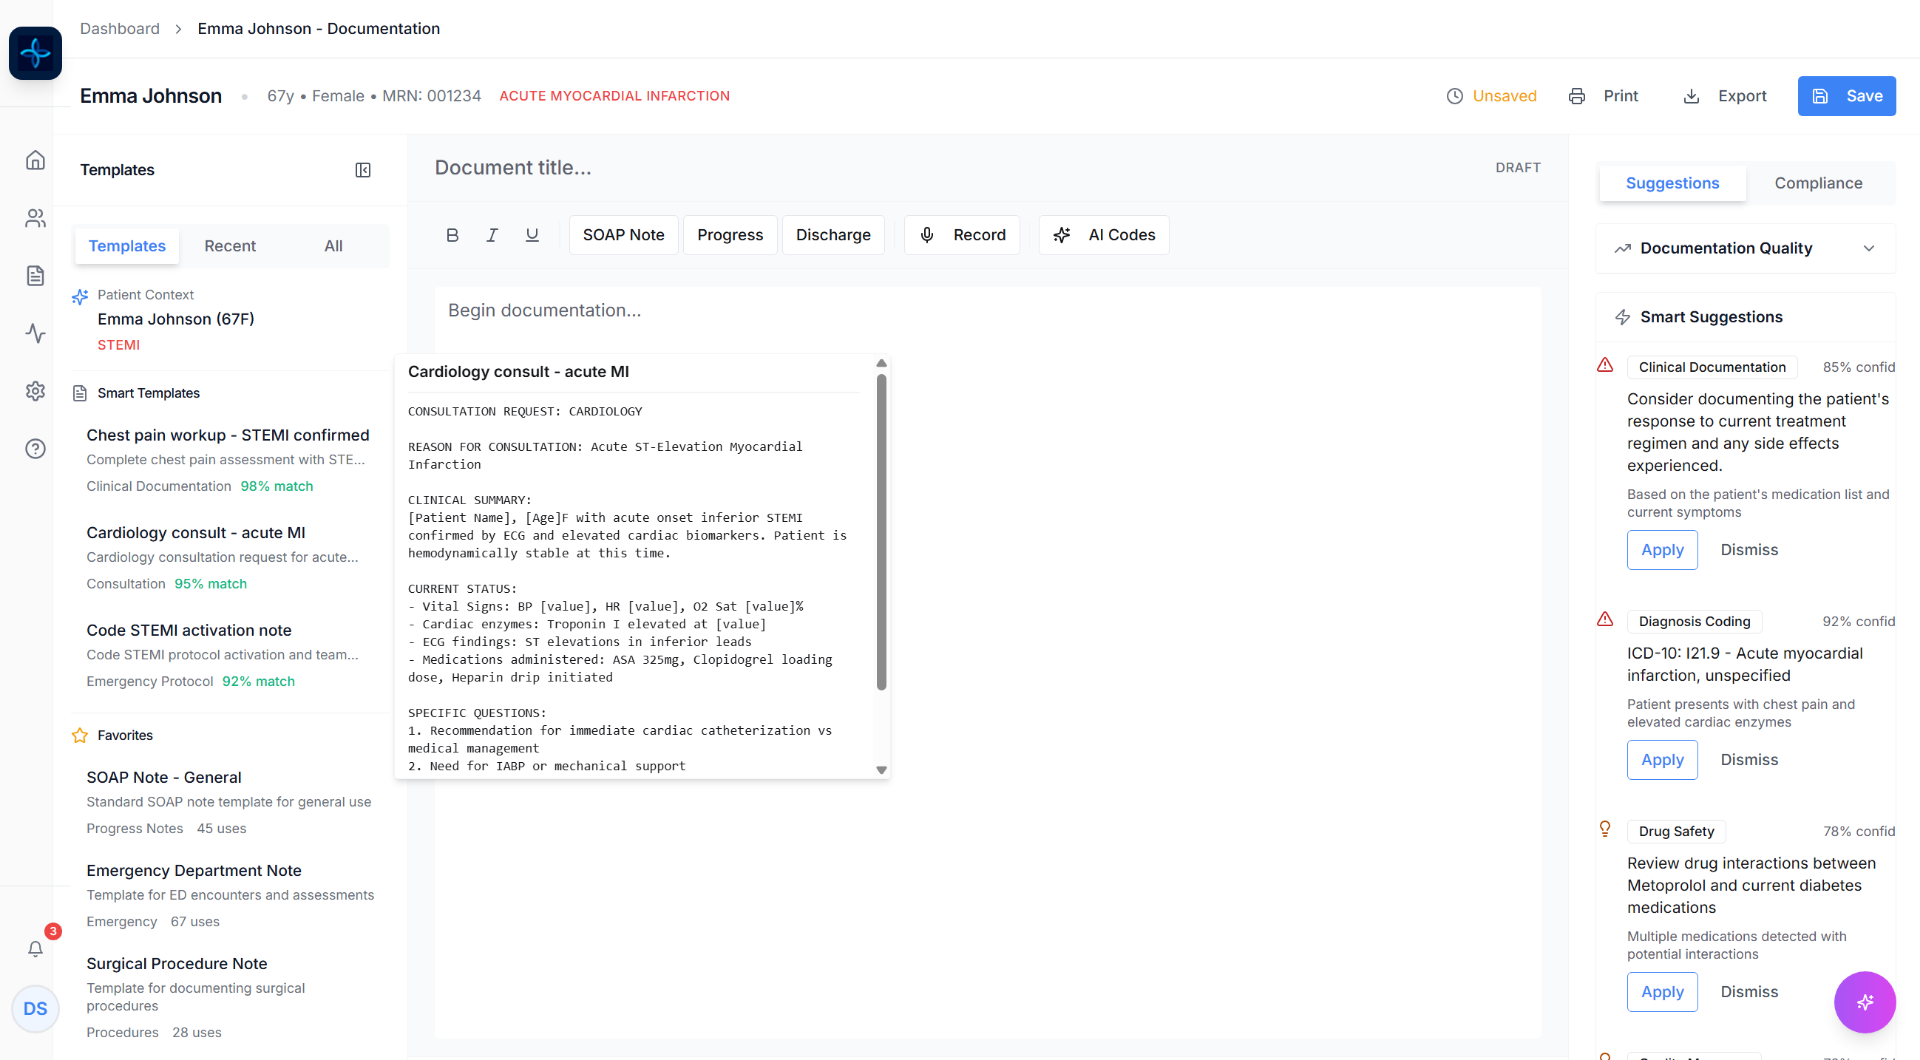1920x1060 pixels.
Task: Dismiss the Diagnosis Coding suggestion
Action: click(x=1749, y=760)
